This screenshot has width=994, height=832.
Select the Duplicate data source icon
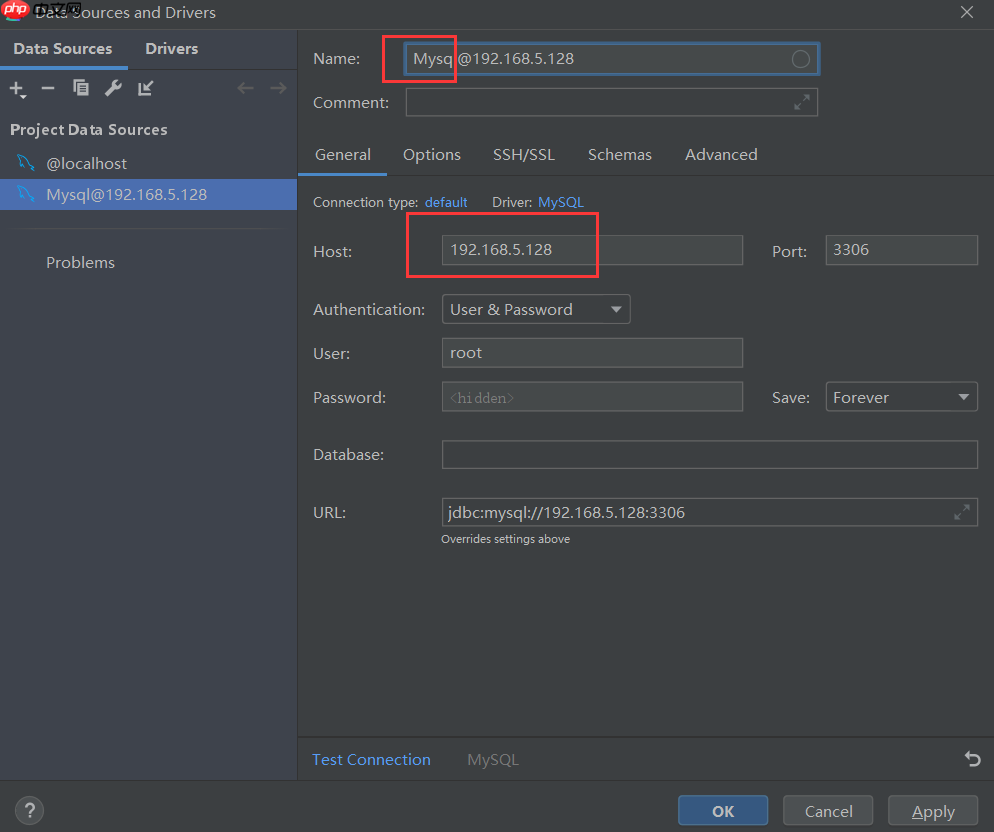point(80,88)
